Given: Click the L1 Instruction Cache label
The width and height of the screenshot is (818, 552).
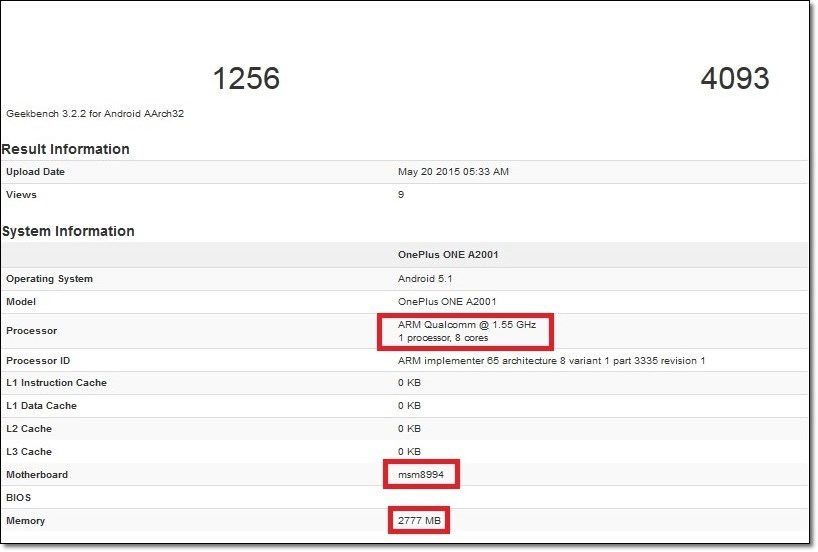Looking at the screenshot, I should click(56, 382).
